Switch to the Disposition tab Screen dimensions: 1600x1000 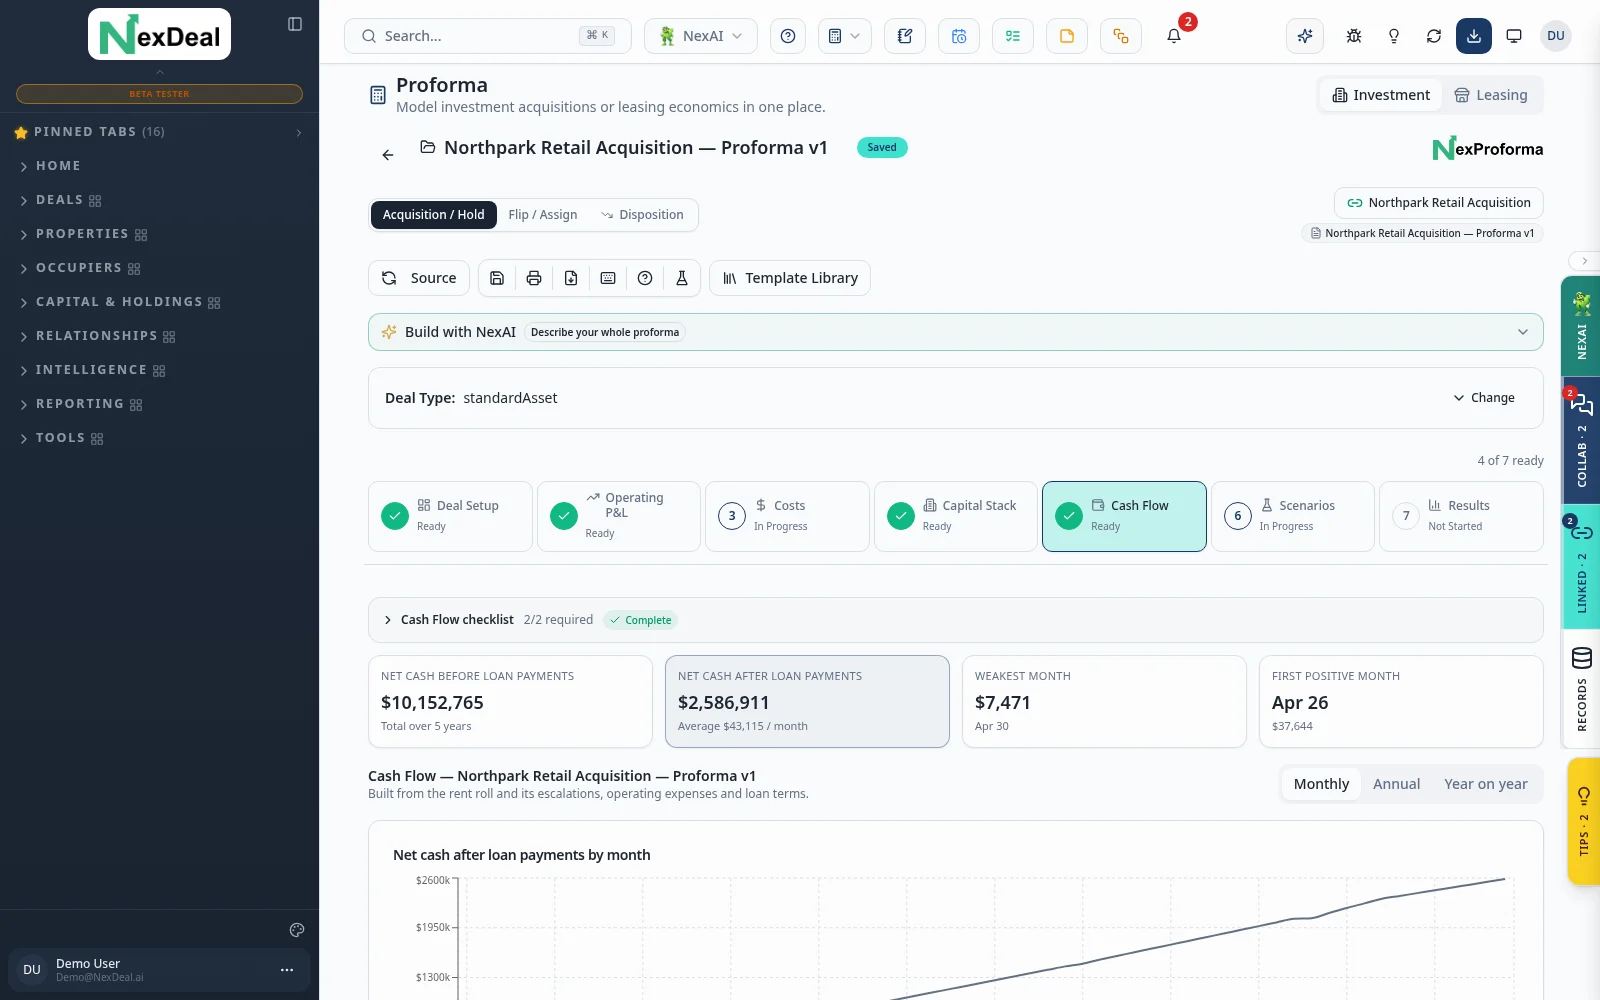click(642, 215)
